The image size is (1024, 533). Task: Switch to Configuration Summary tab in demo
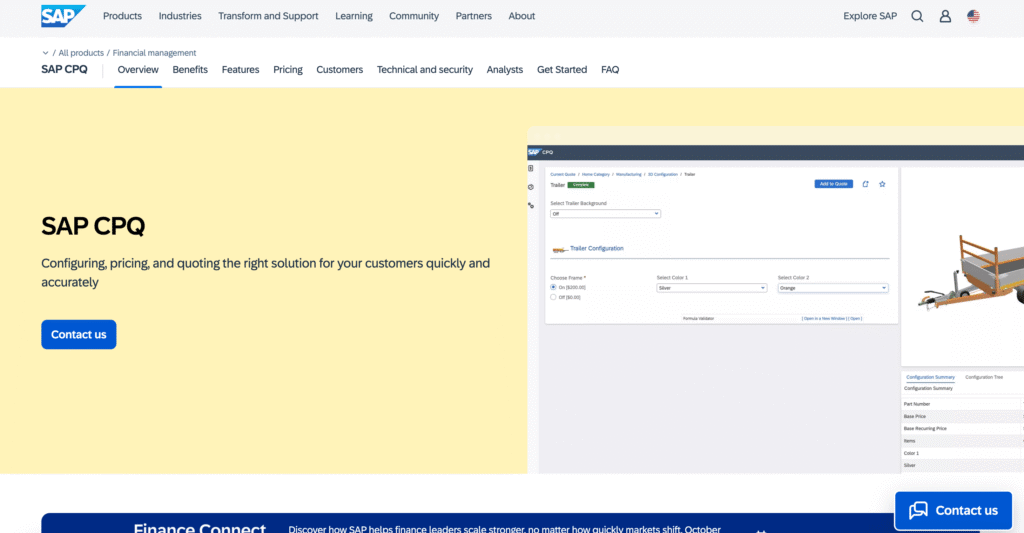point(931,378)
